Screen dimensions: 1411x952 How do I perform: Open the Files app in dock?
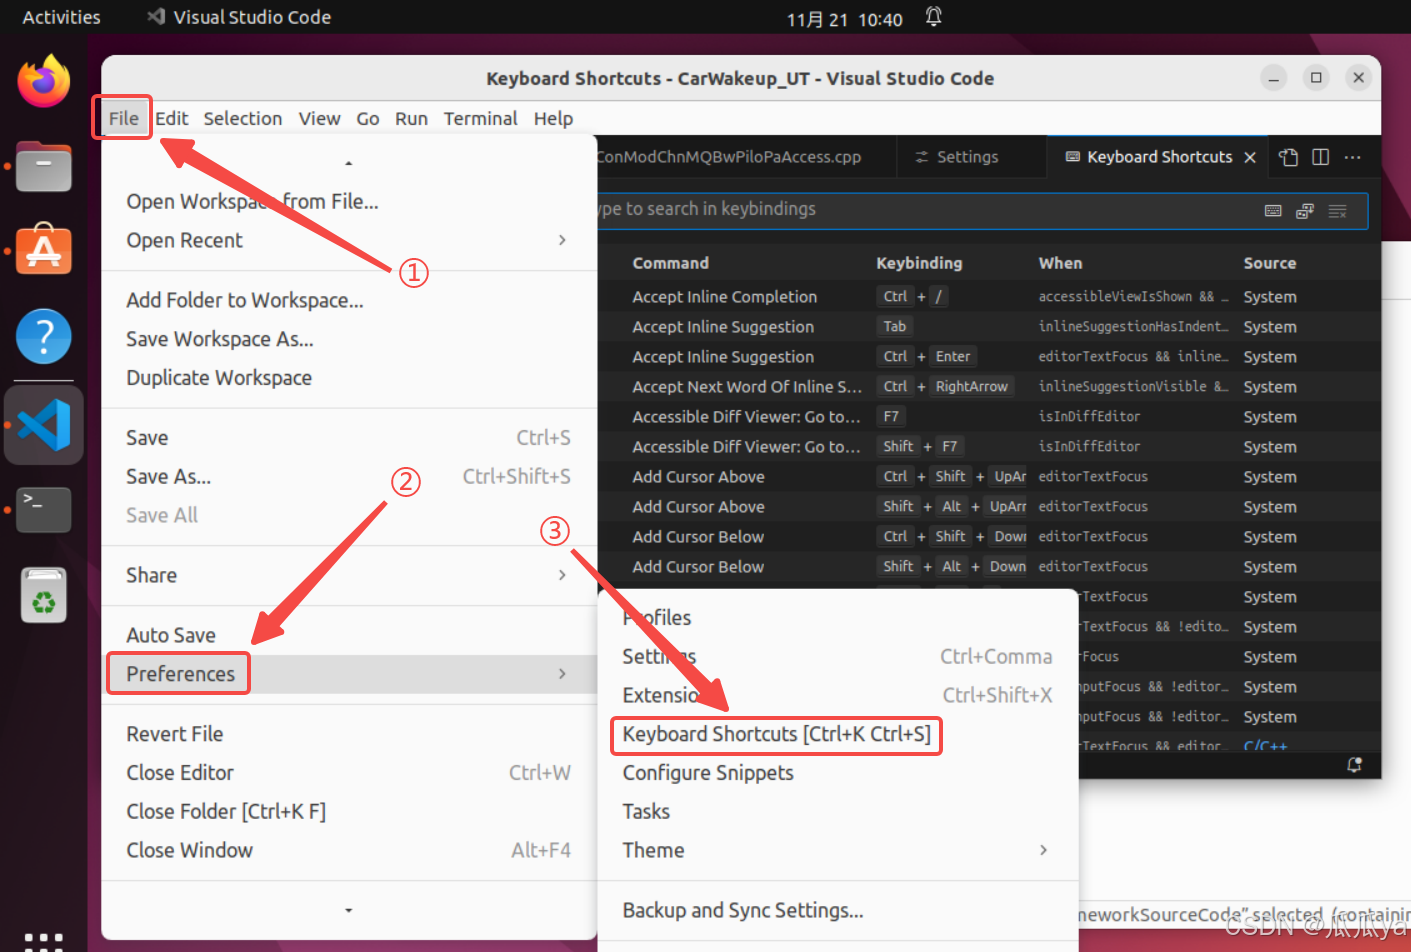tap(44, 166)
